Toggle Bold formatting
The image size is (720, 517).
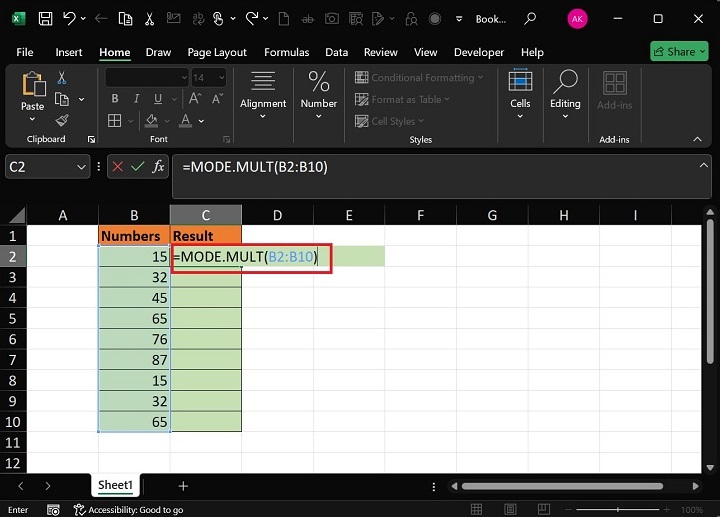pos(115,99)
